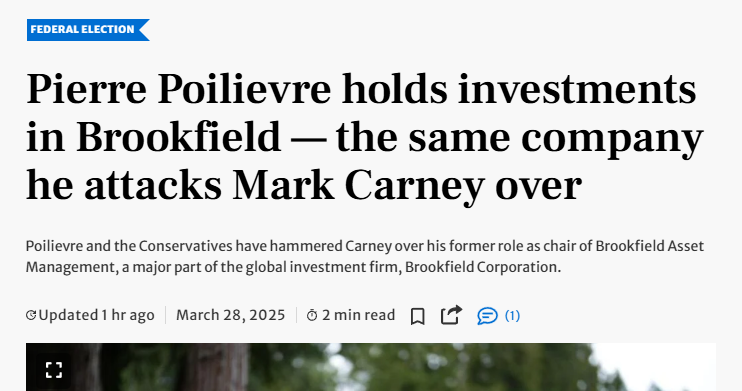Click 'investments' in the headline's first line
The height and width of the screenshot is (391, 742).
577,89
